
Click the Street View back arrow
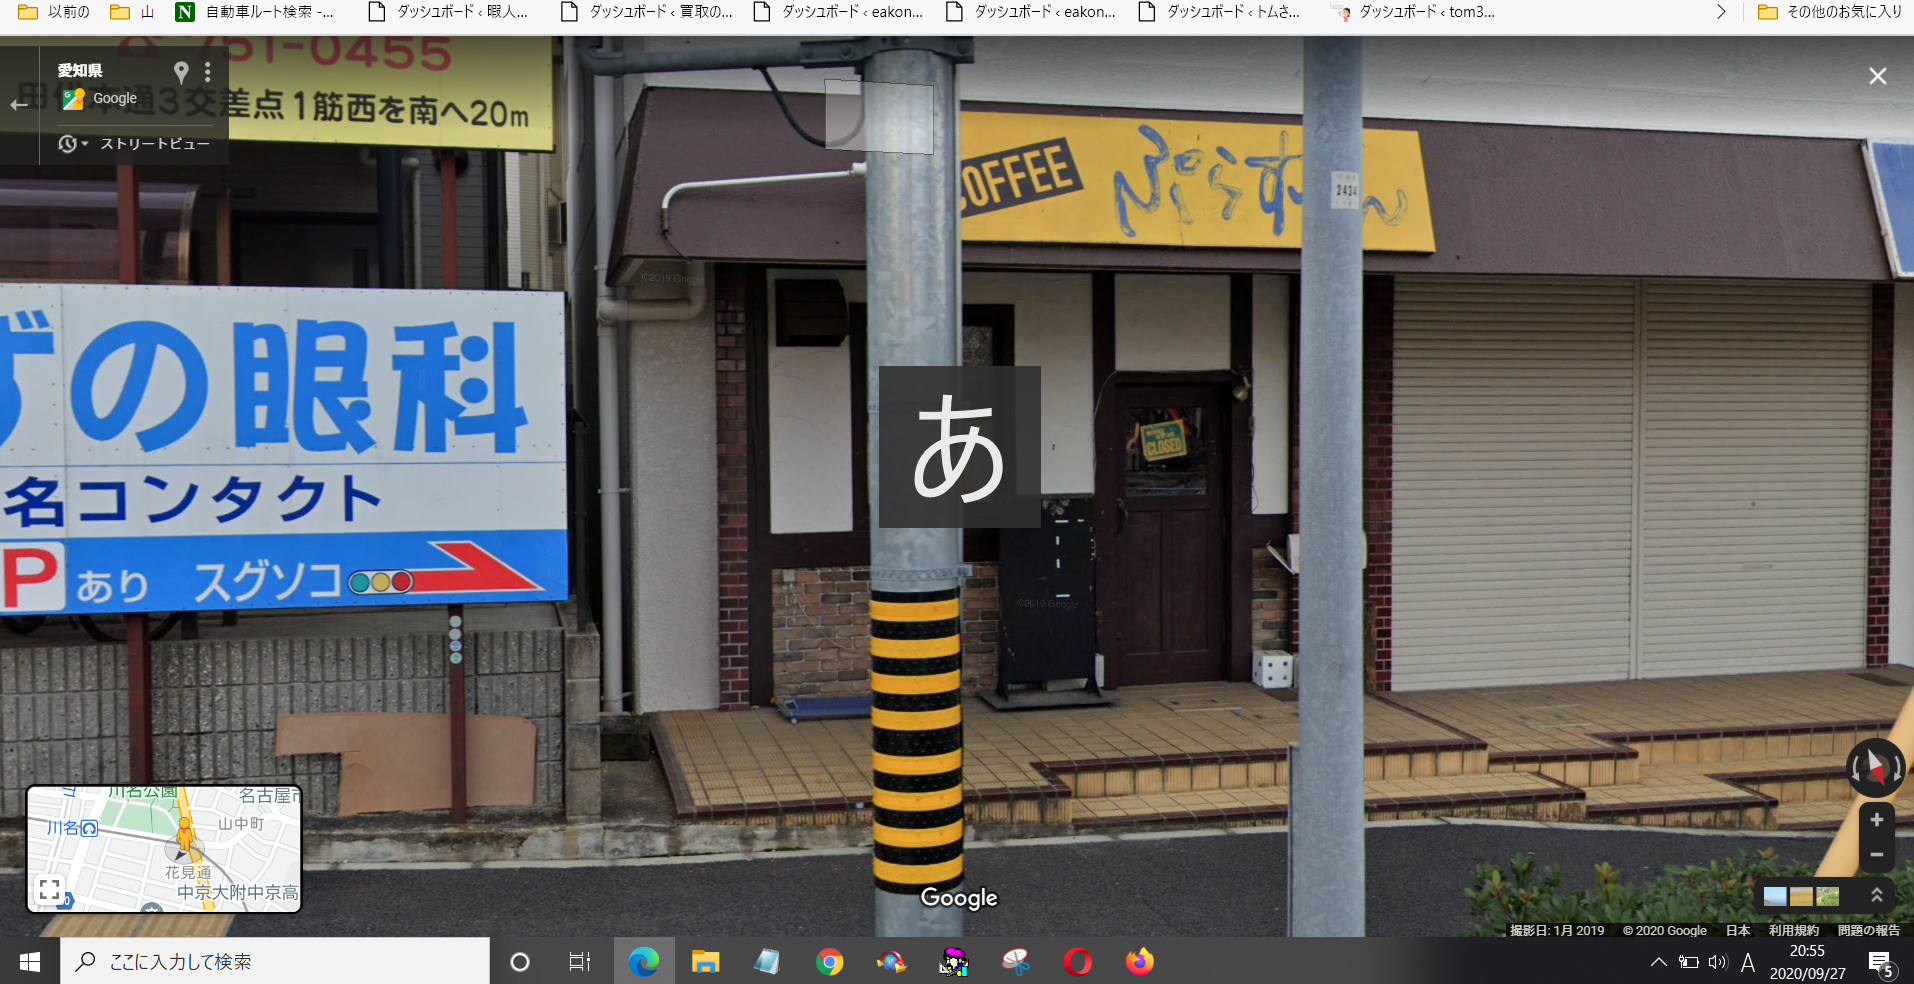19,104
